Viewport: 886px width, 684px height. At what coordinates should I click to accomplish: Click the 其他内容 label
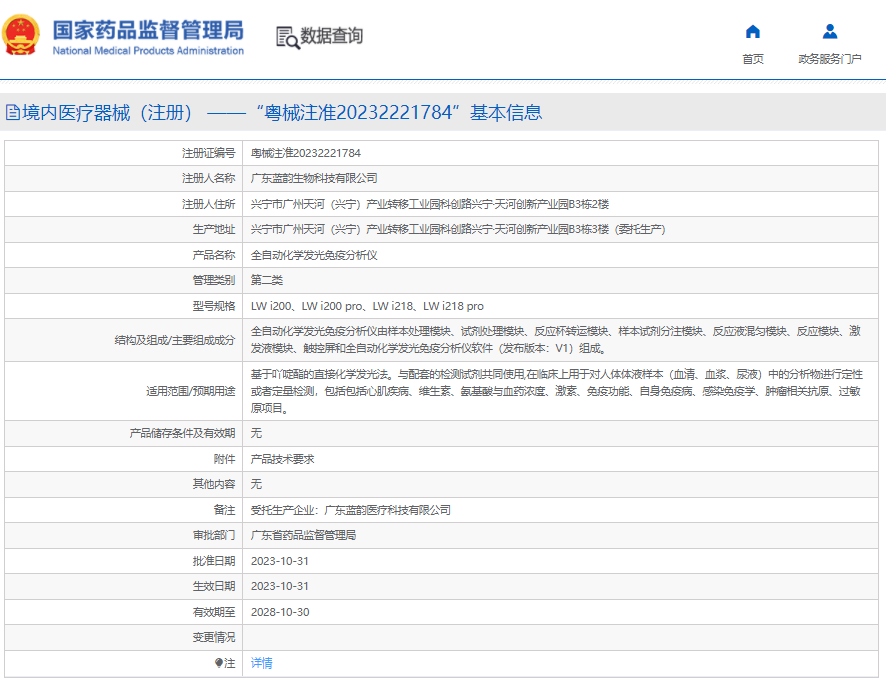tap(214, 484)
